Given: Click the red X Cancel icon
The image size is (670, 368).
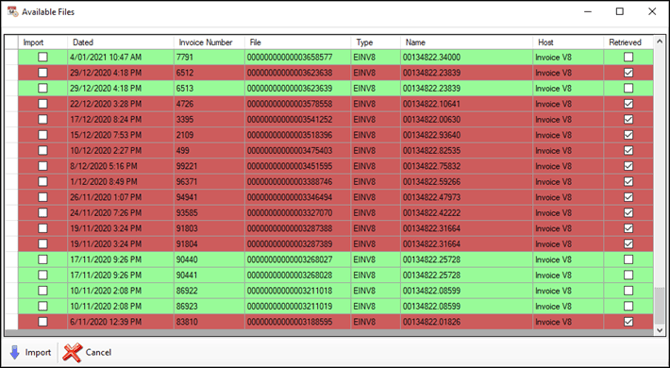Looking at the screenshot, I should (72, 353).
